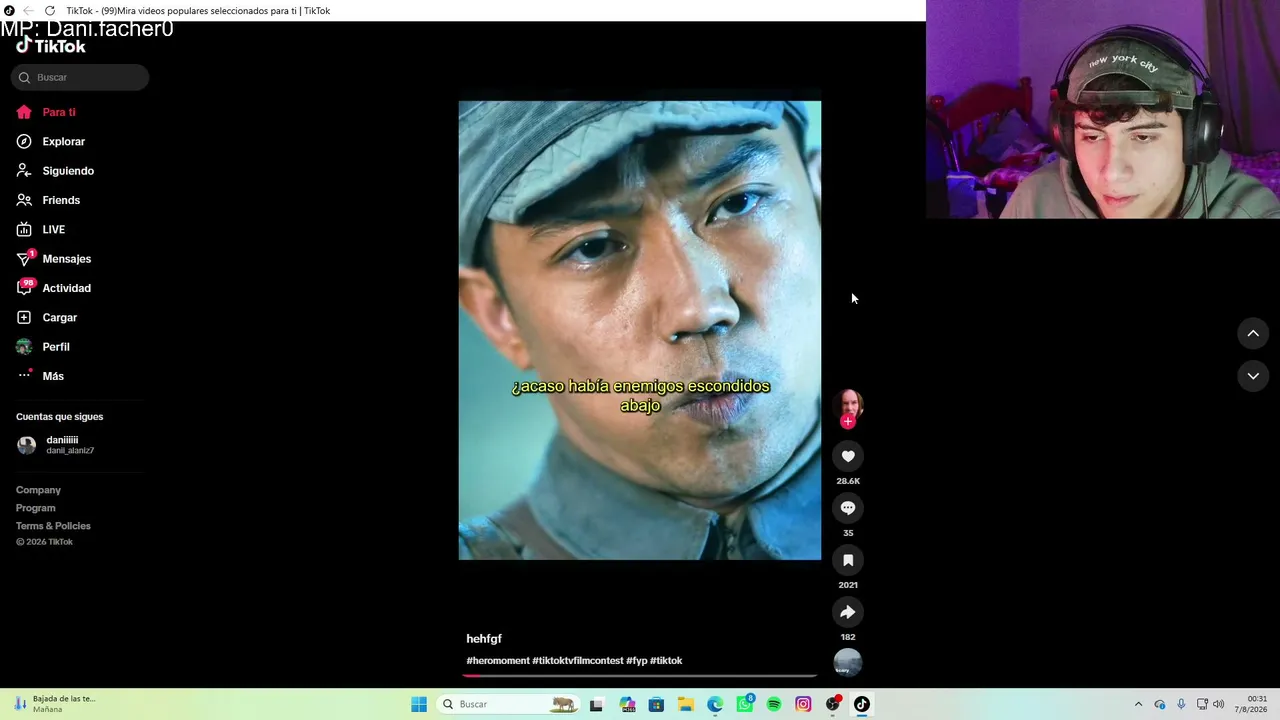Open network settings from the tray

tap(1202, 704)
